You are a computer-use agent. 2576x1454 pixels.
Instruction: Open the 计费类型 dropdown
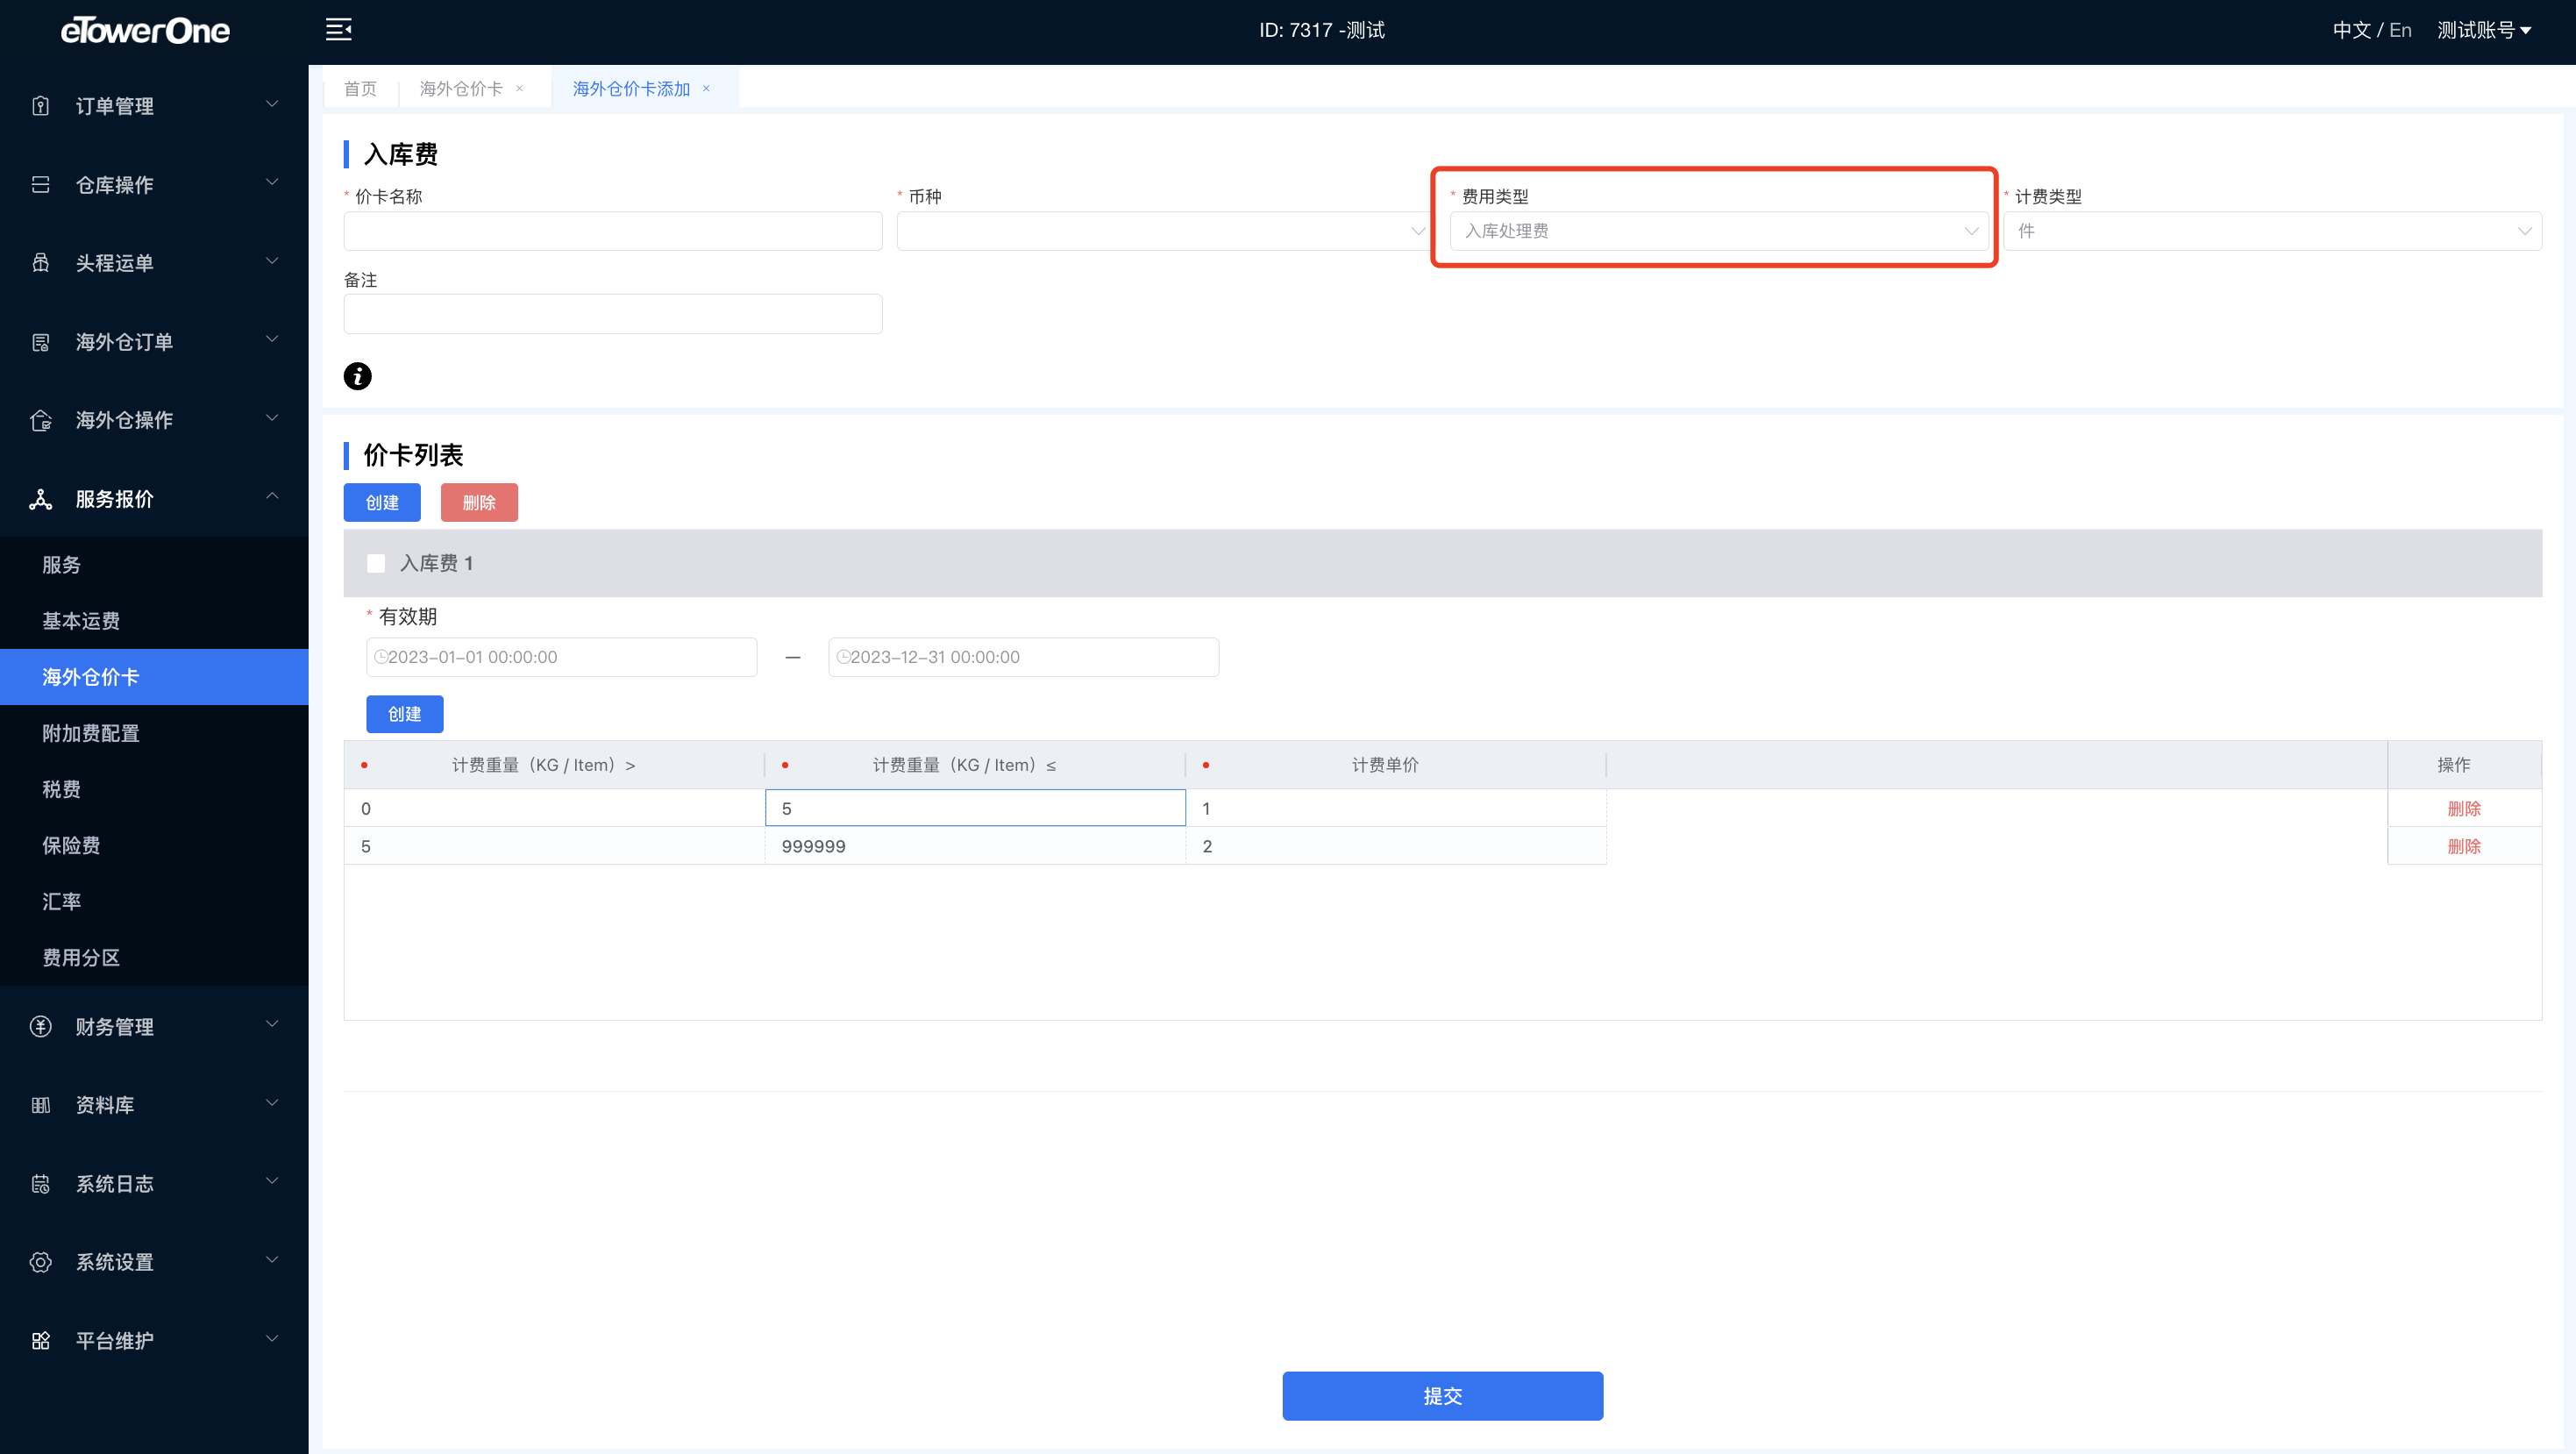[2272, 231]
